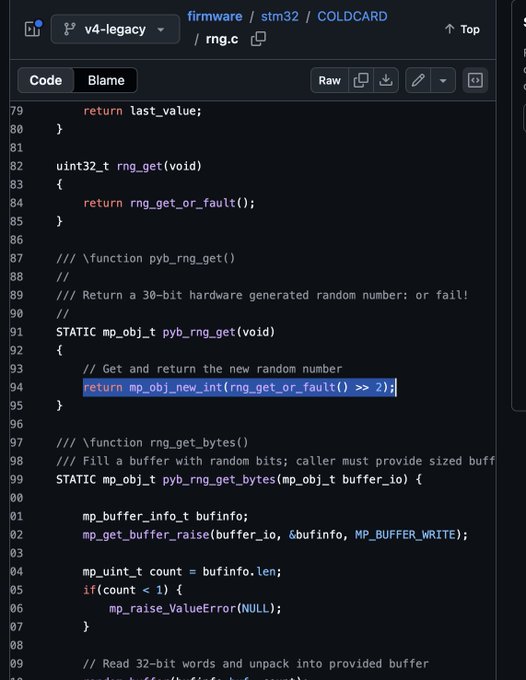
Task: Open the v4-legacy branch dropdown
Action: point(115,29)
